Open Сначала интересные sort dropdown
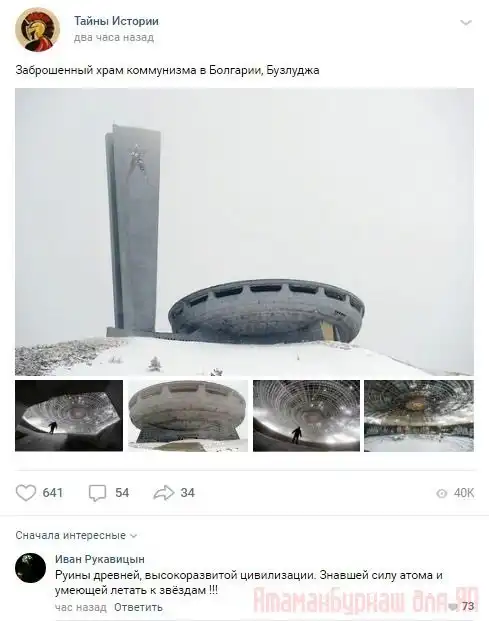Screen dimensions: 489x621 tap(76, 535)
